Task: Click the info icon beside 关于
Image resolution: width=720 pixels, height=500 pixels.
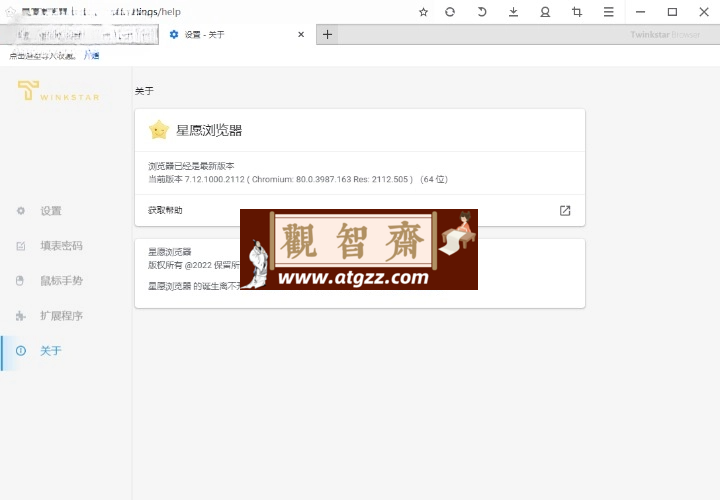Action: [x=21, y=351]
